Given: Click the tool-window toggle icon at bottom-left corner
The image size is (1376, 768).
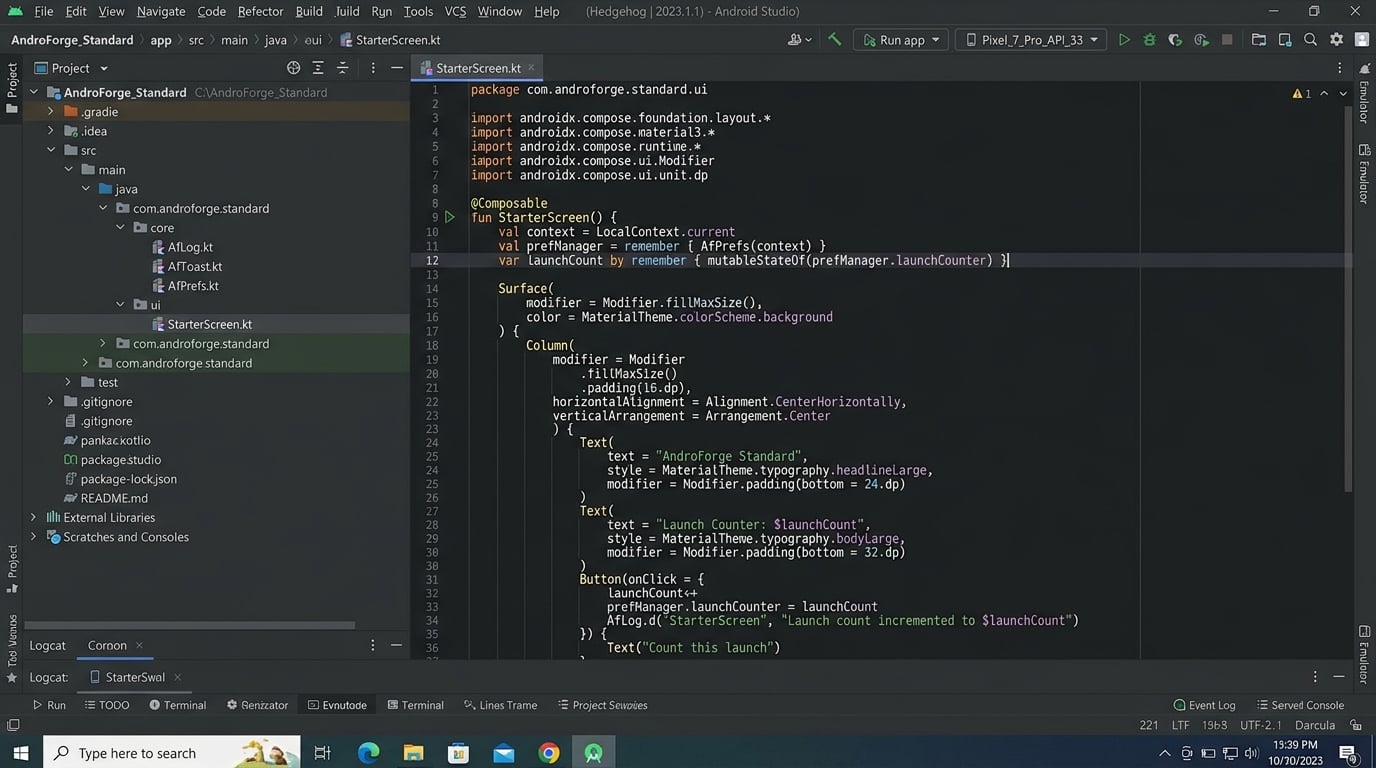Looking at the screenshot, I should click(13, 725).
